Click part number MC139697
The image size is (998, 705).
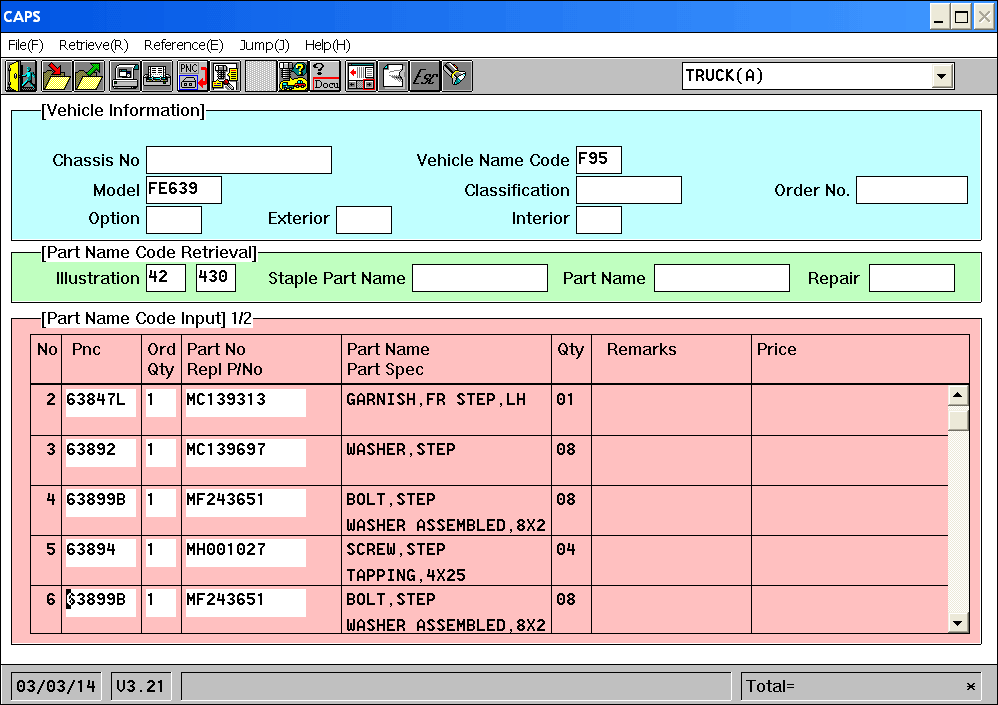tap(246, 452)
